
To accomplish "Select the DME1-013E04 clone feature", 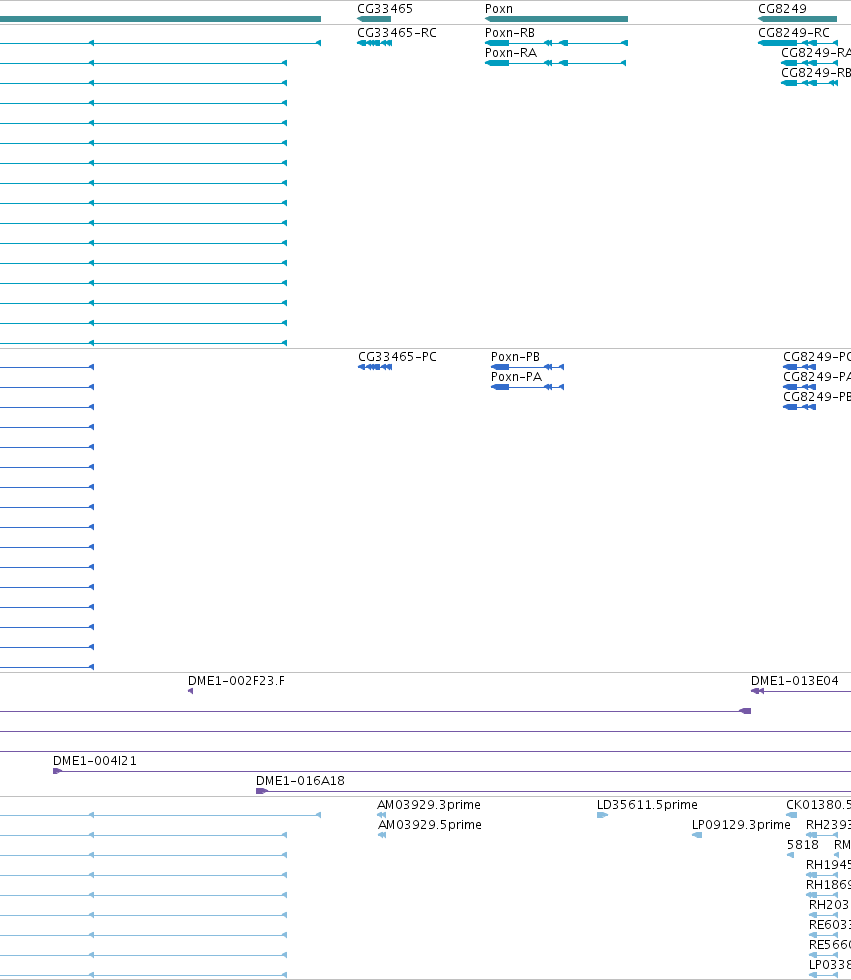I will 801,691.
